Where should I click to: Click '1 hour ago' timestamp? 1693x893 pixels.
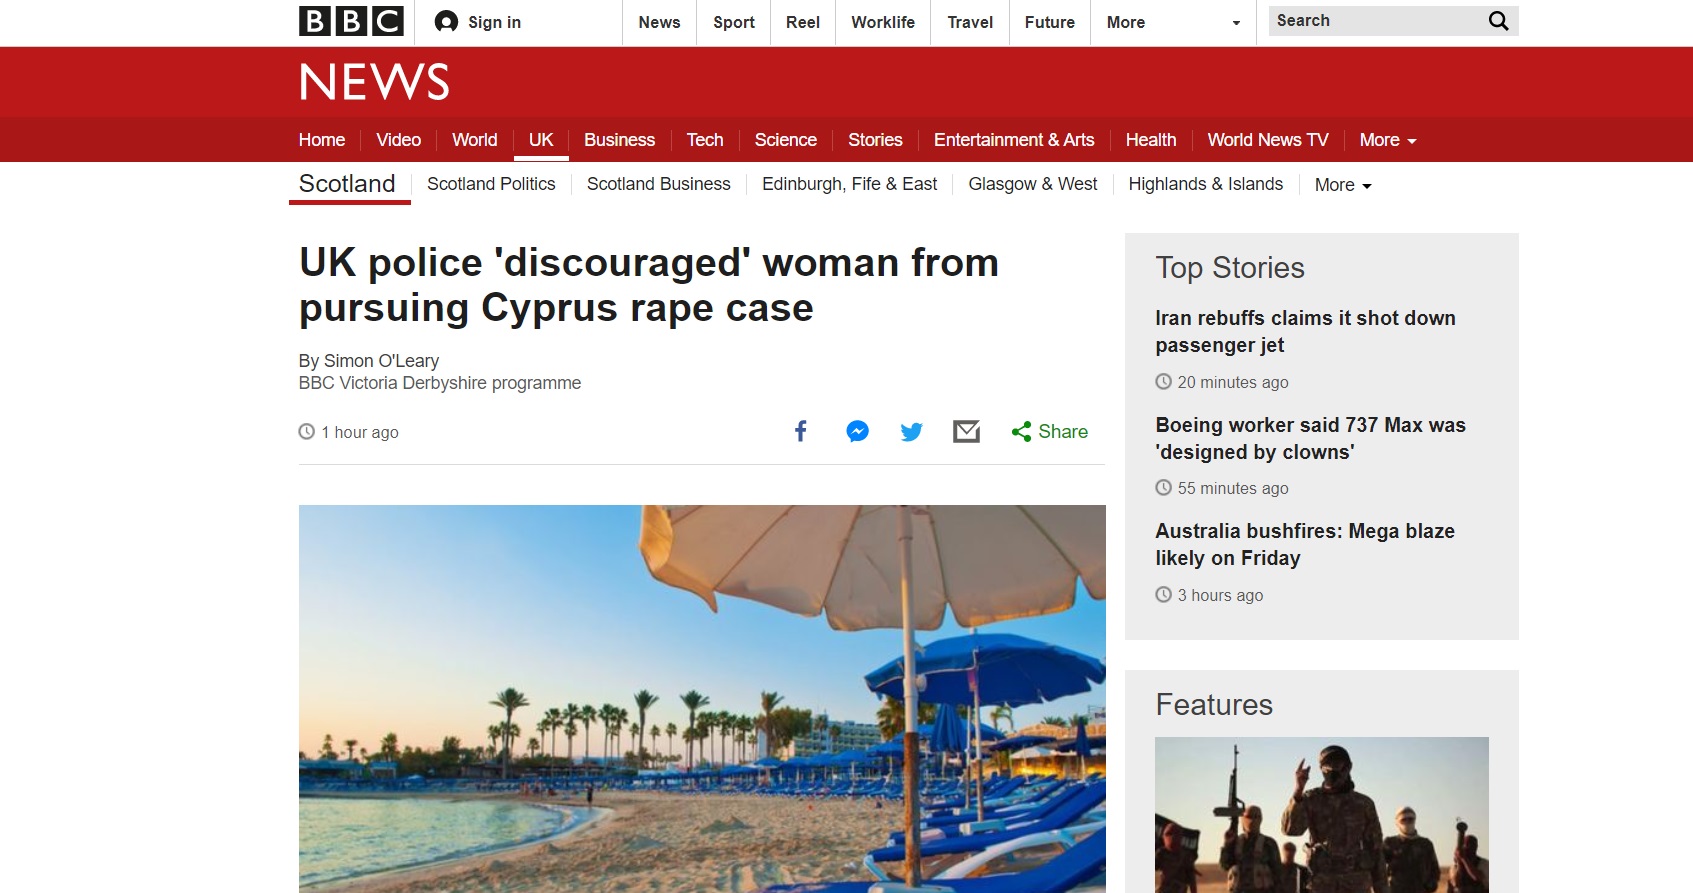[x=360, y=432]
